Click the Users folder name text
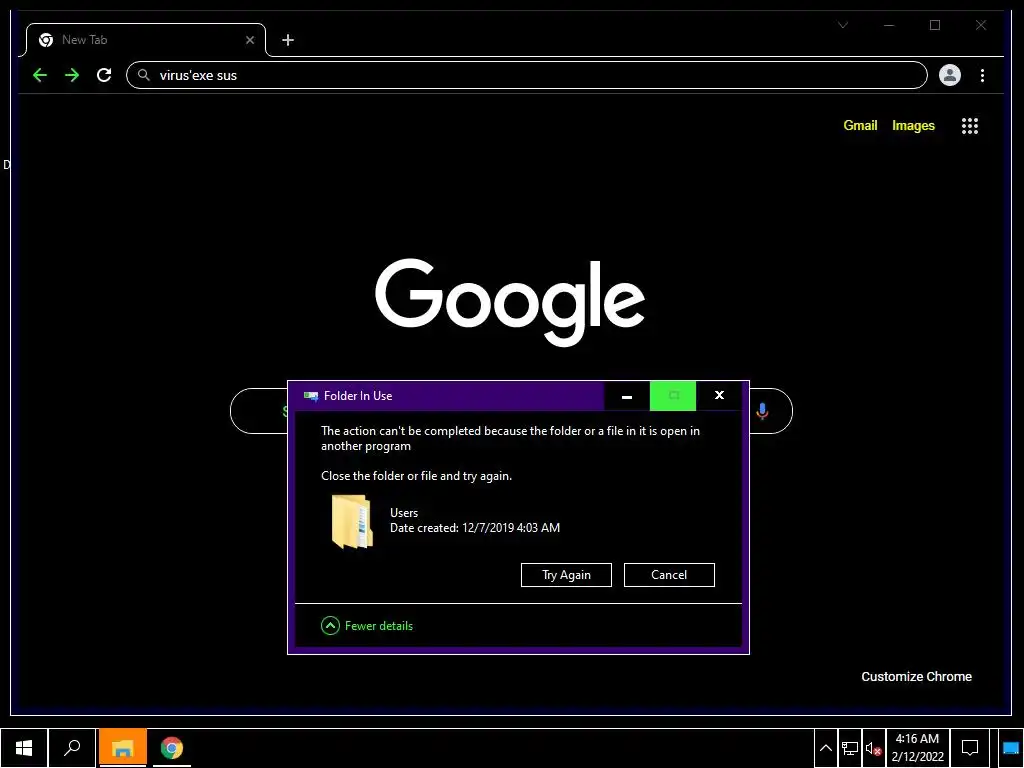 (x=404, y=513)
